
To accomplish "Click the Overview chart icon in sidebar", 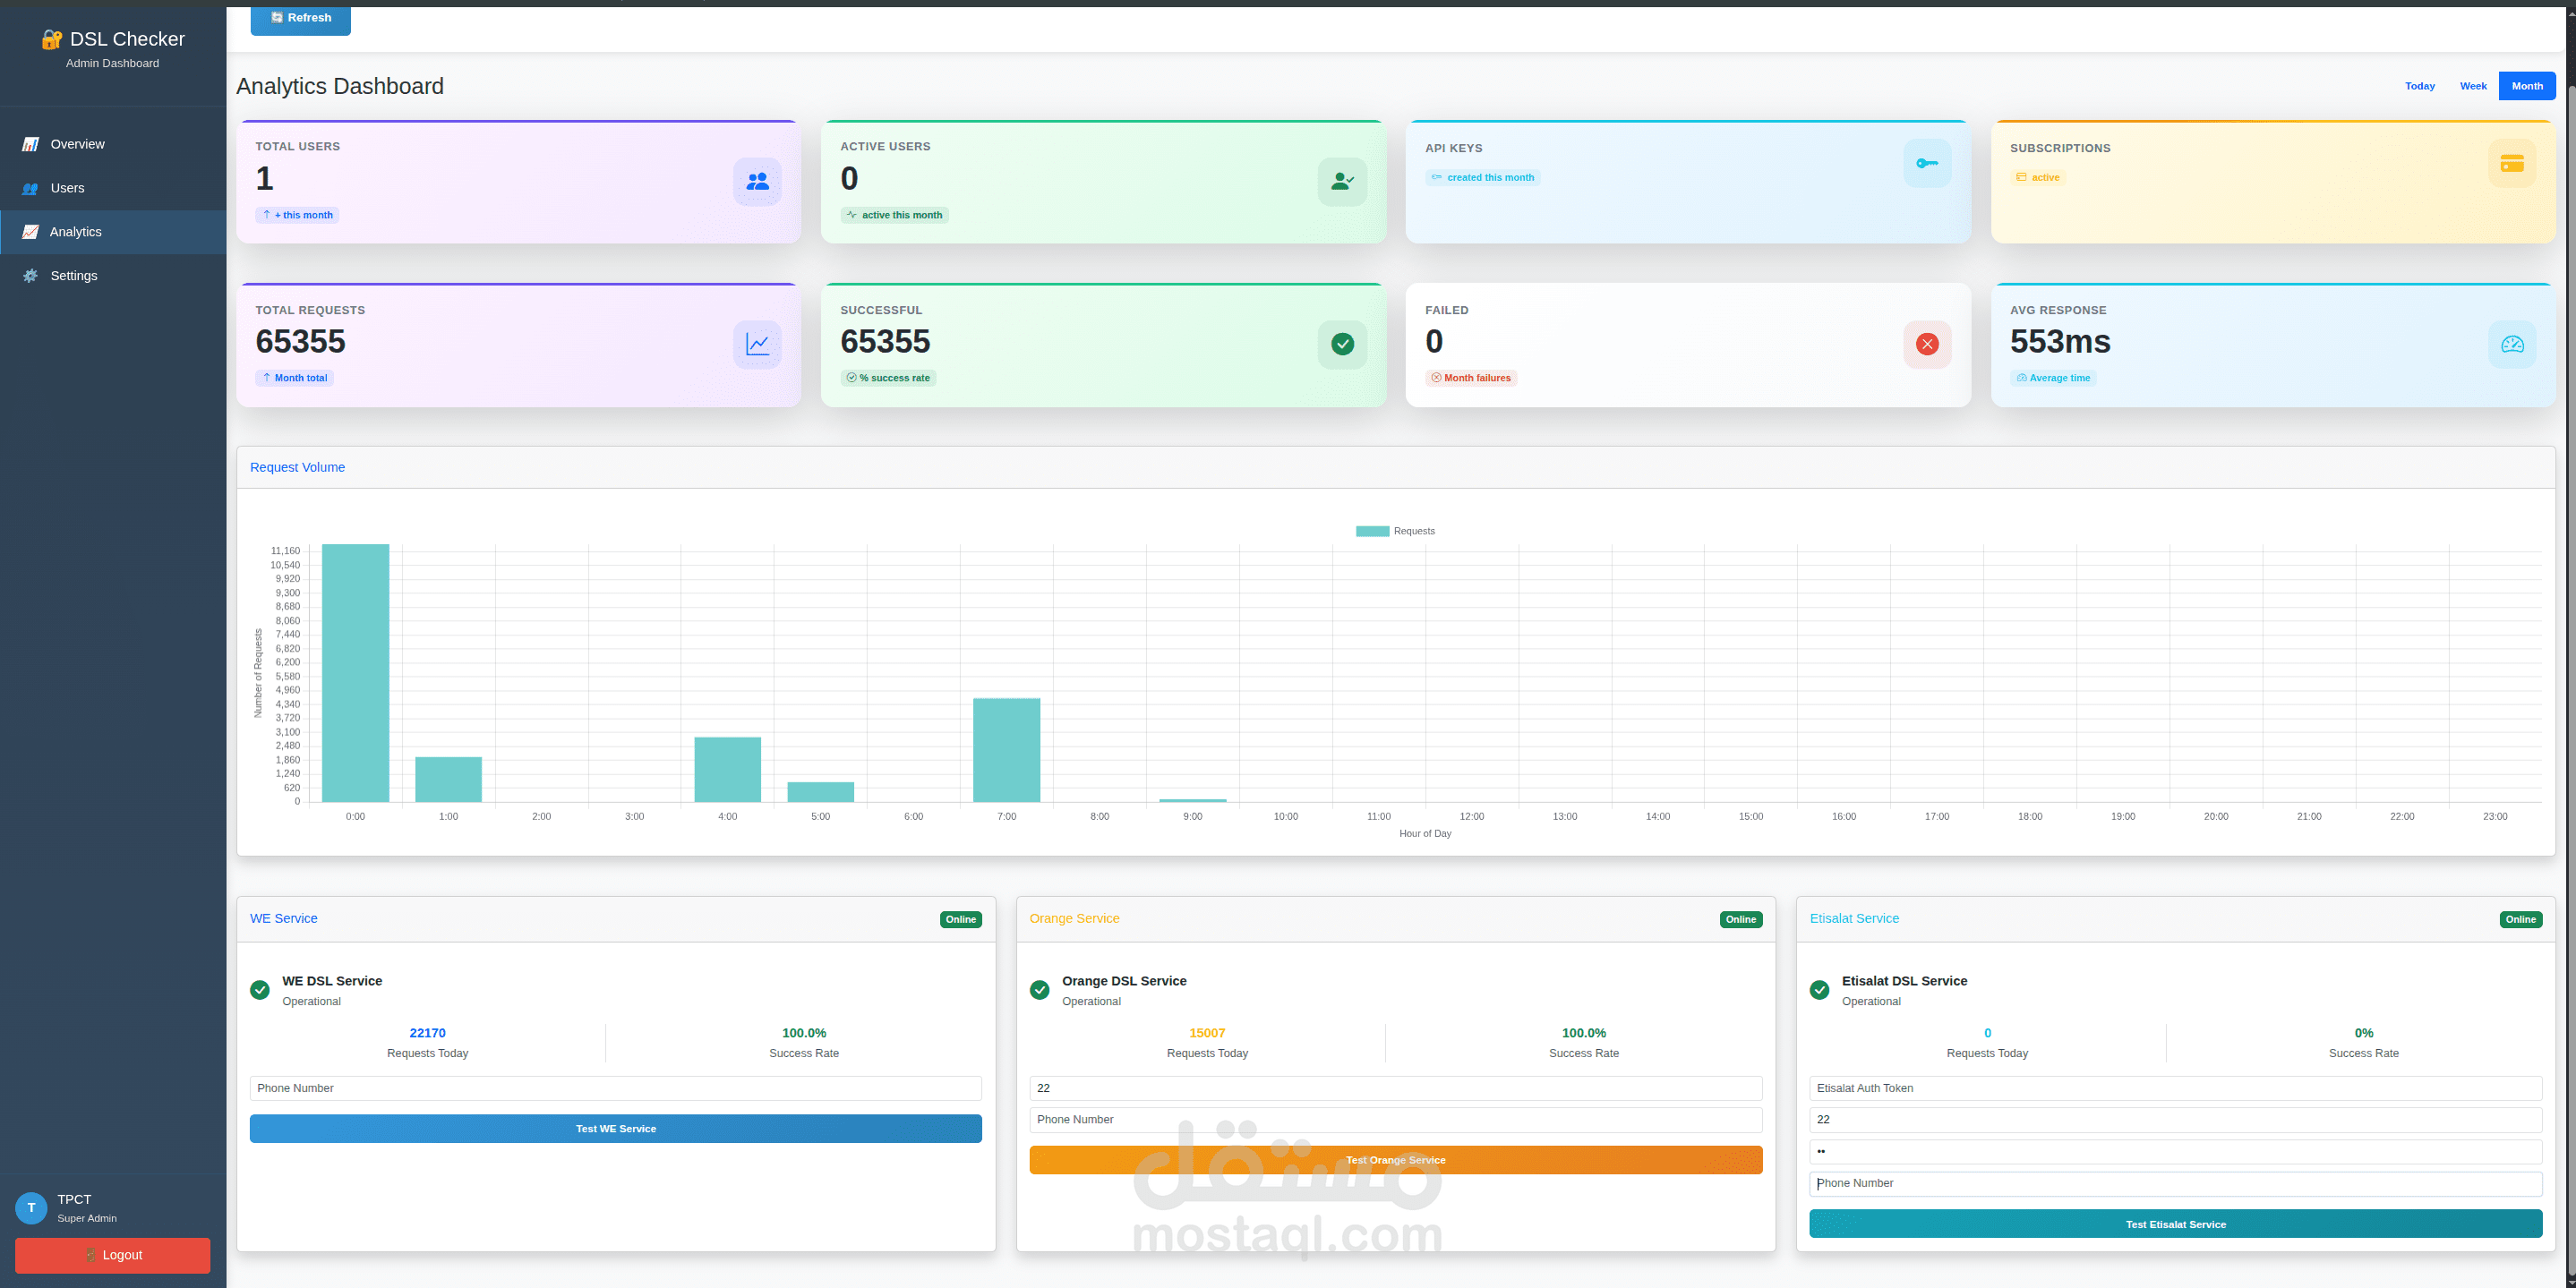I will coord(31,144).
